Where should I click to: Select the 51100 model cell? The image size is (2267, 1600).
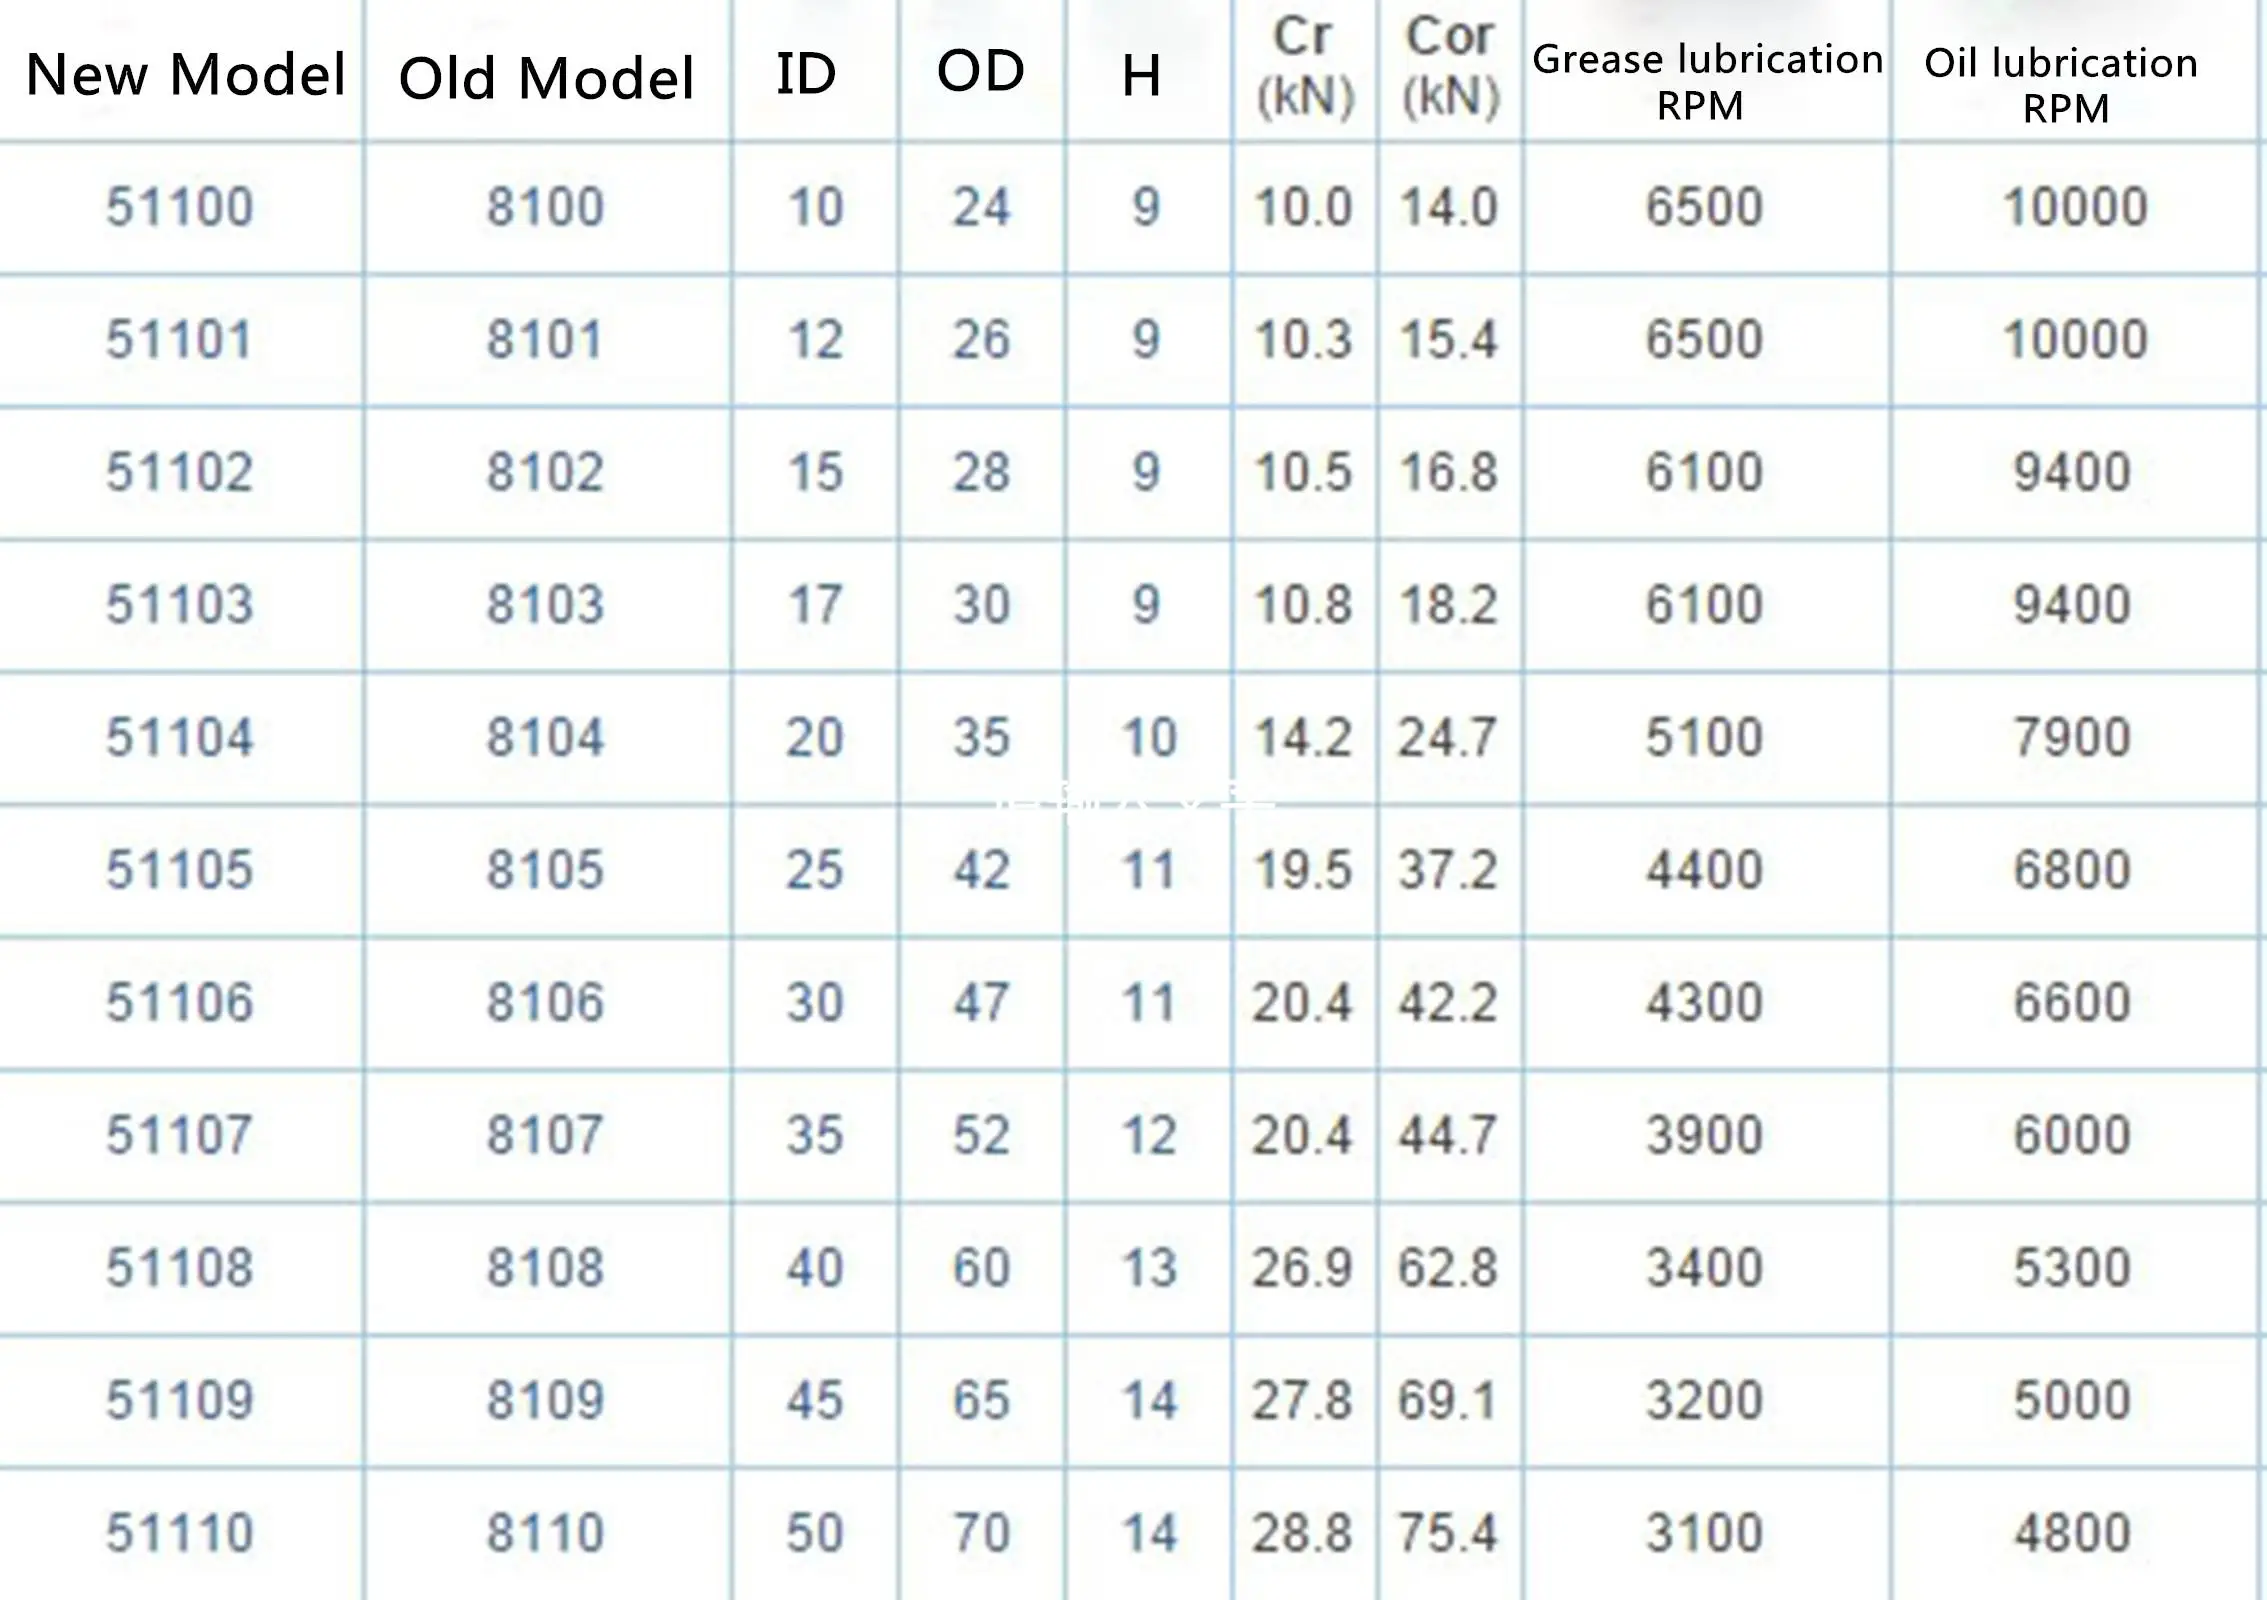(x=180, y=208)
